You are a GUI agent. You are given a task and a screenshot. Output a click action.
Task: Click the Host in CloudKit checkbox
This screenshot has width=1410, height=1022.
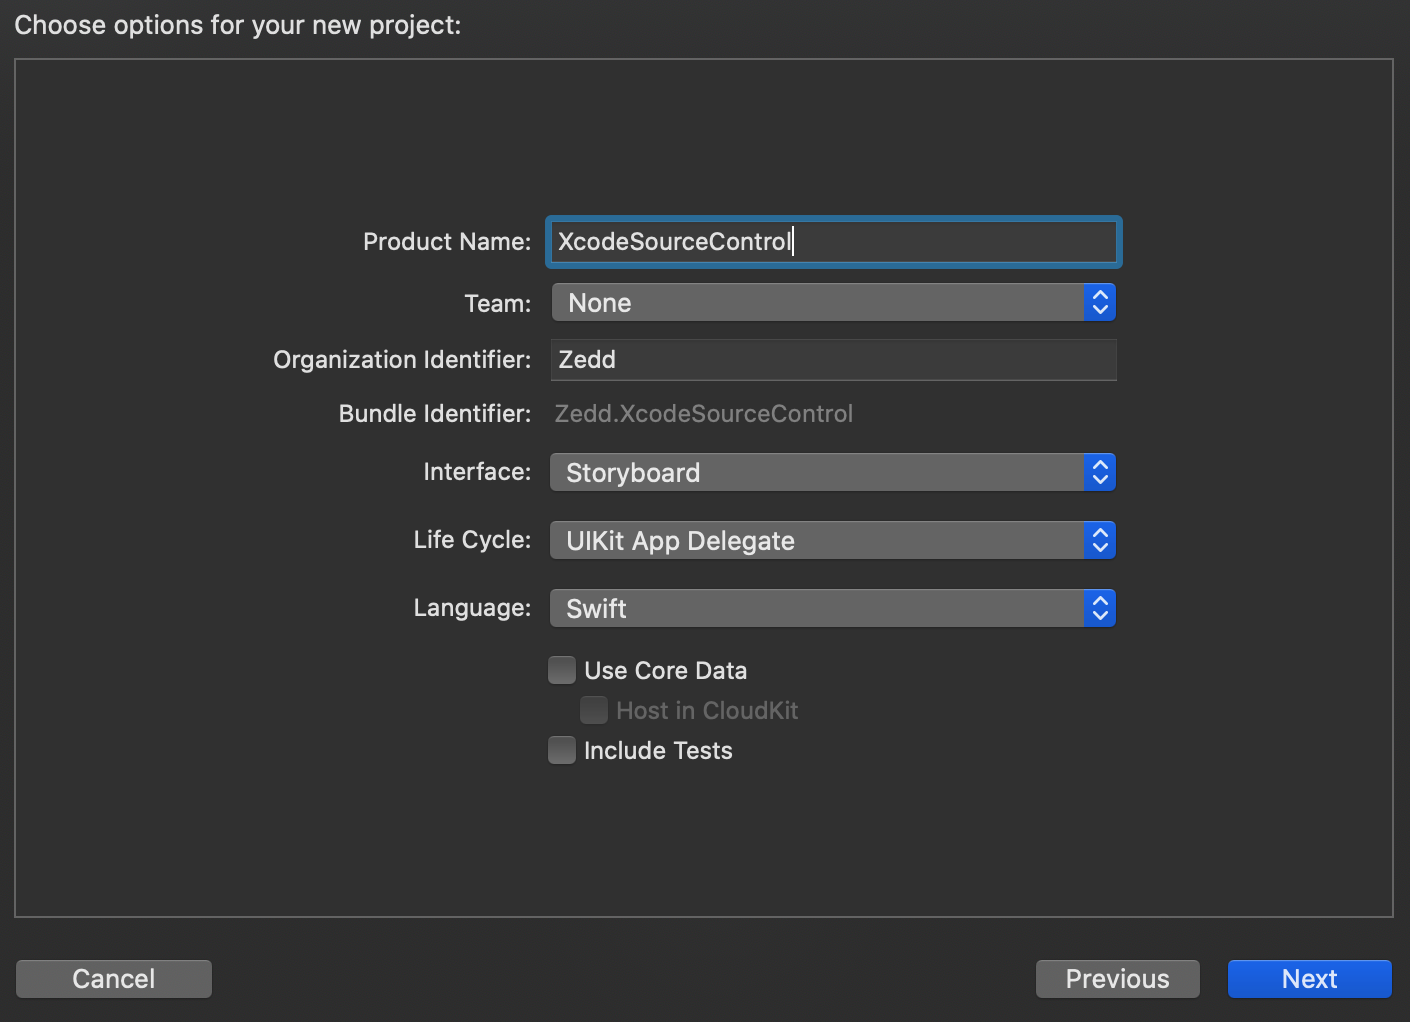point(594,710)
